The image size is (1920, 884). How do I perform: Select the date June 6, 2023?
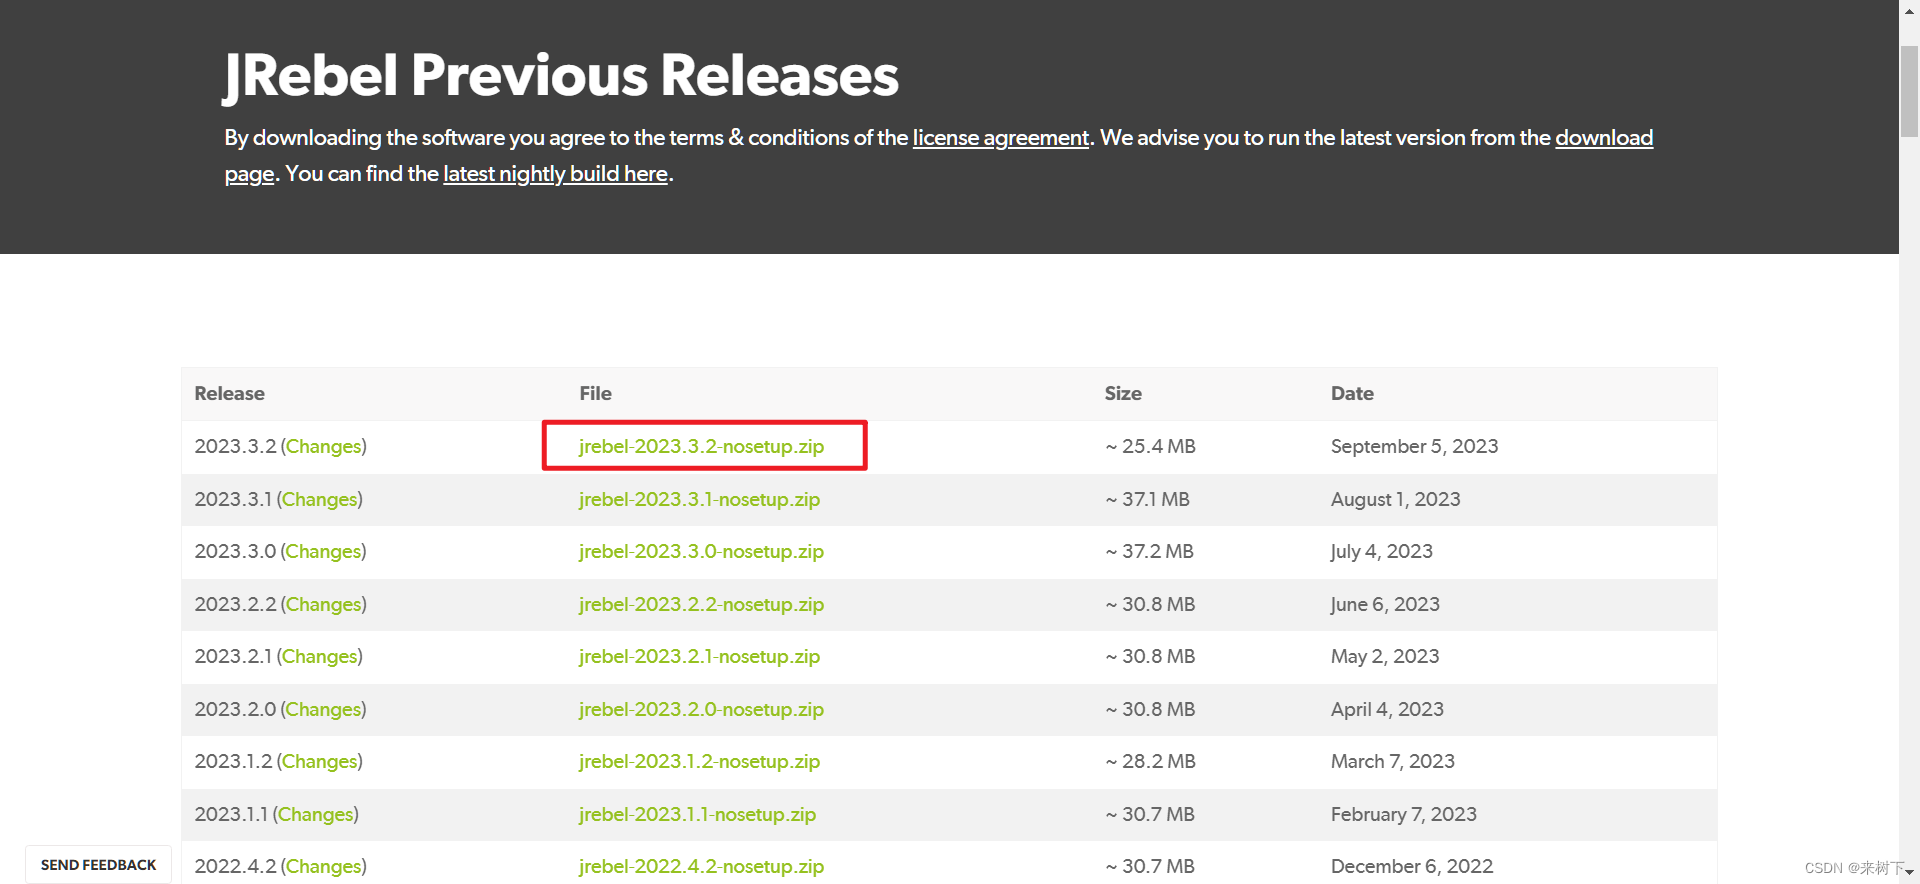point(1385,604)
